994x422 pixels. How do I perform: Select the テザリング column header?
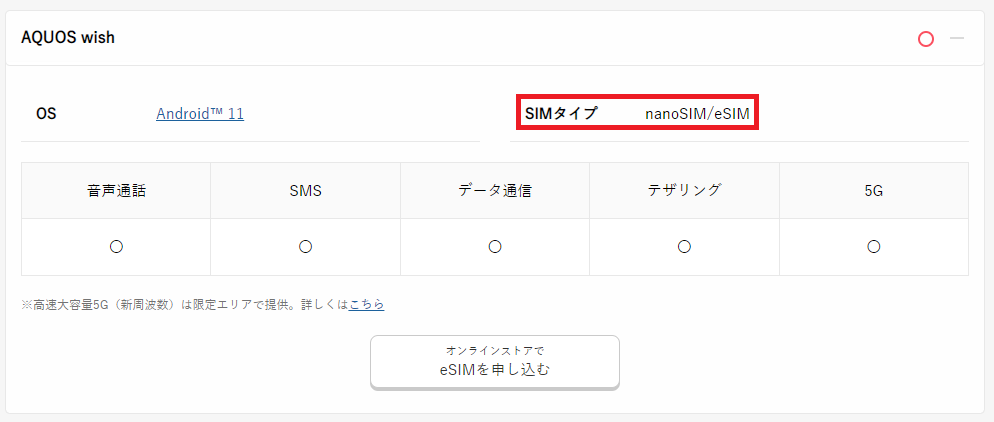pyautogui.click(x=684, y=191)
